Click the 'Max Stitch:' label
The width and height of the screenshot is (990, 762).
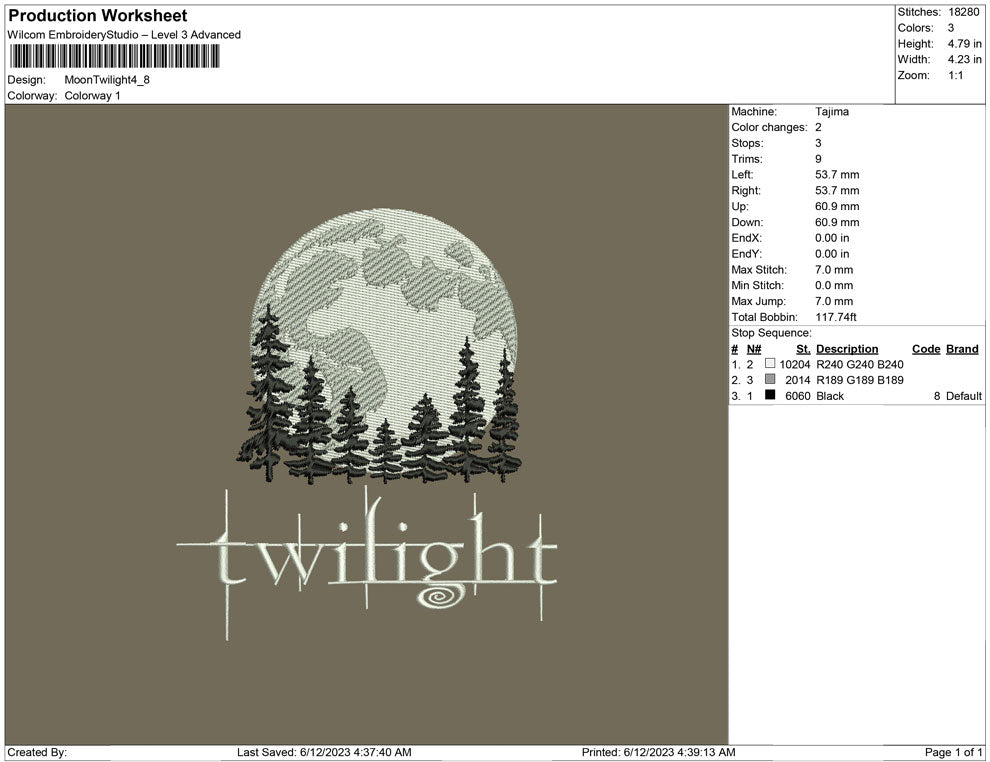pyautogui.click(x=759, y=270)
